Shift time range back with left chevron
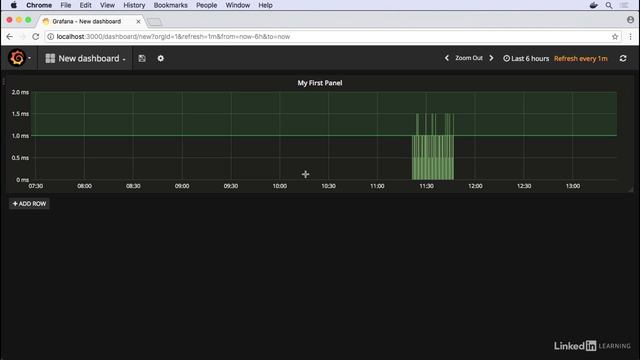Viewport: 640px width, 360px height. point(447,58)
